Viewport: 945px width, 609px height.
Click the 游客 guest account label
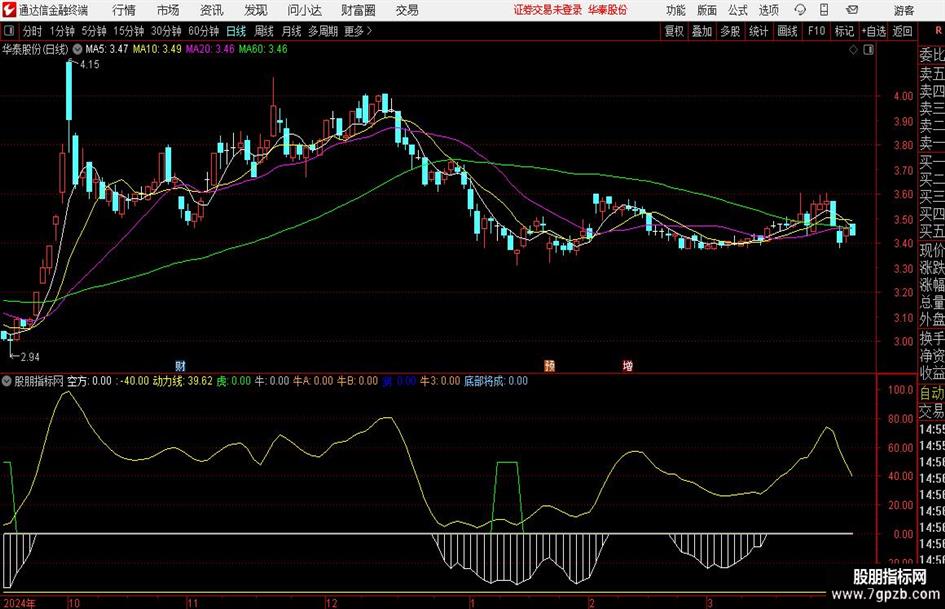tap(904, 10)
